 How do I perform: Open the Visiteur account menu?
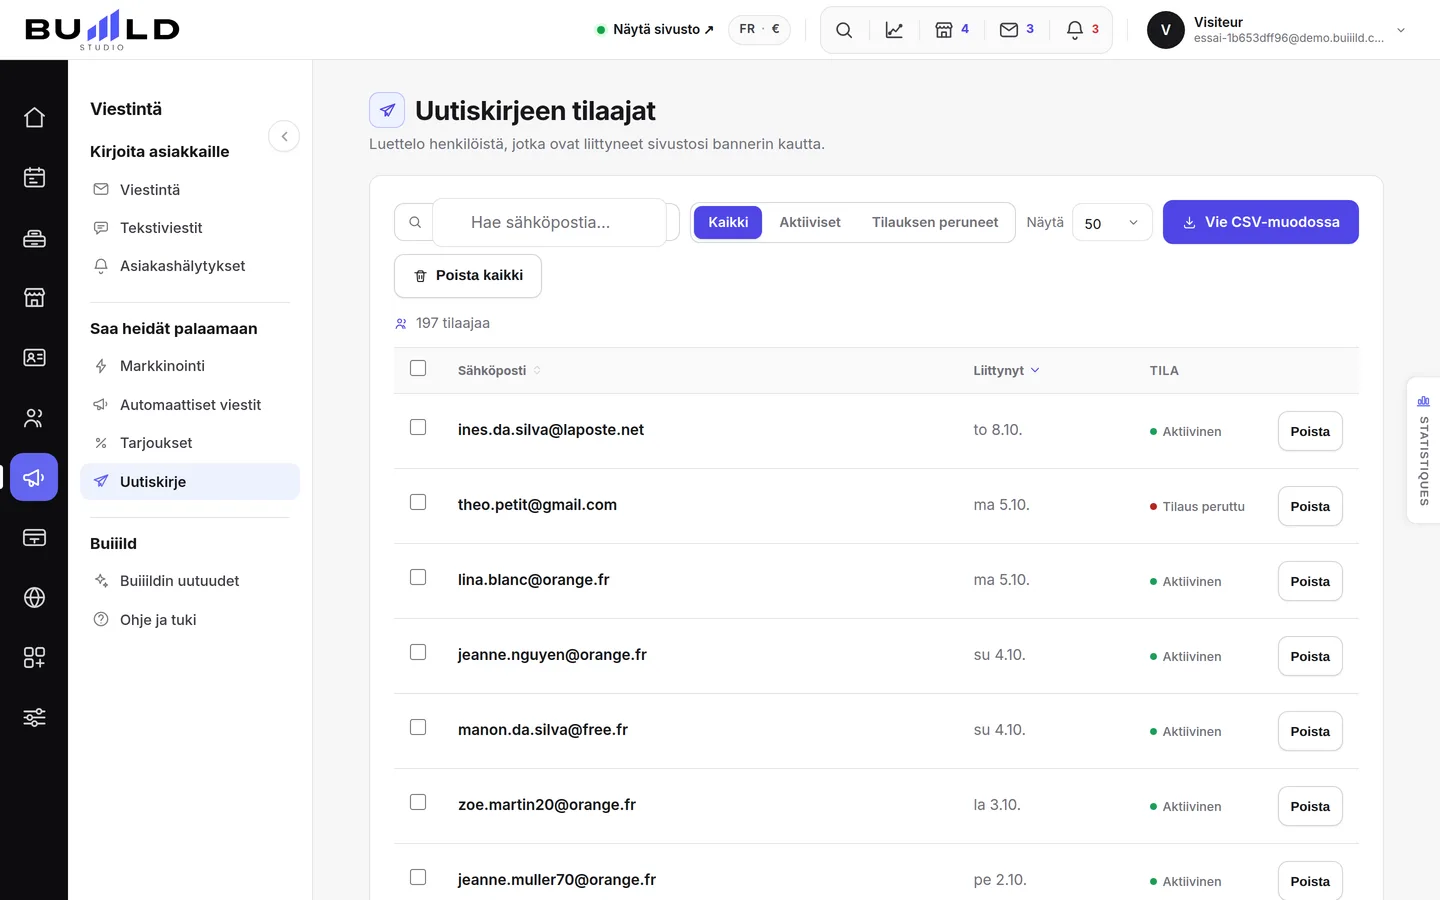click(x=1277, y=30)
